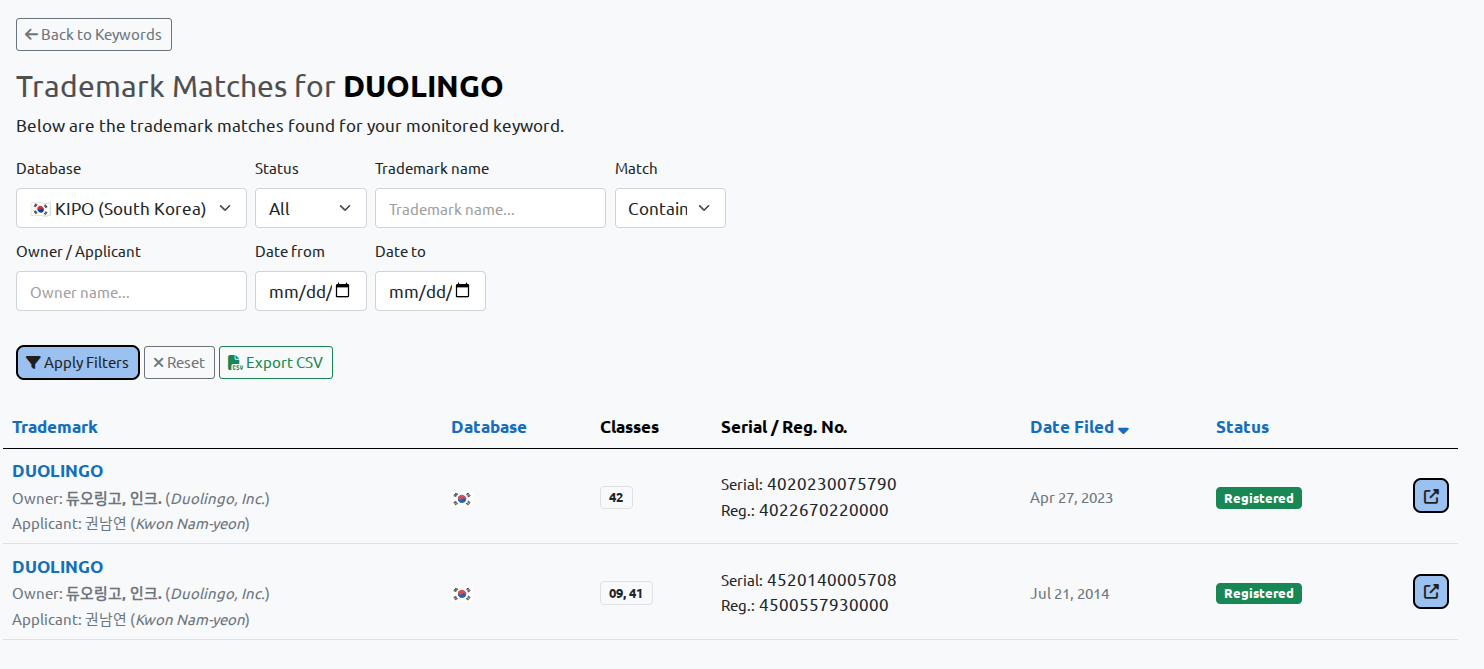Screen dimensions: 1484x669
Task: Click the Registered status badge on the 2014 row
Action: click(x=1258, y=593)
